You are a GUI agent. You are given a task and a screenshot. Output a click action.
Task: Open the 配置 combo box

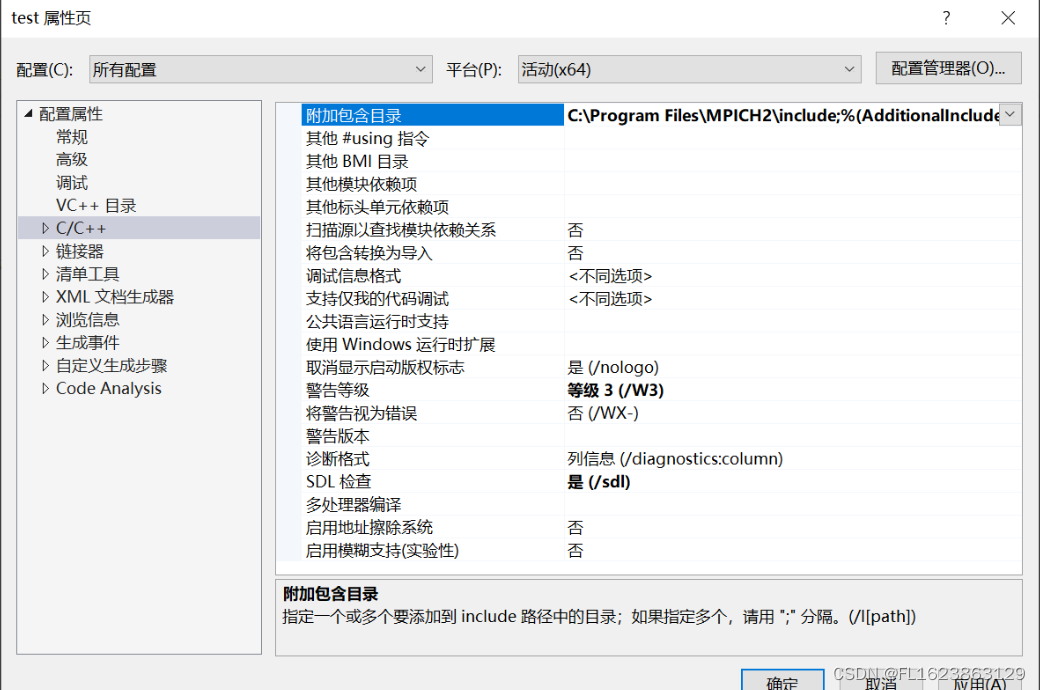coord(423,69)
